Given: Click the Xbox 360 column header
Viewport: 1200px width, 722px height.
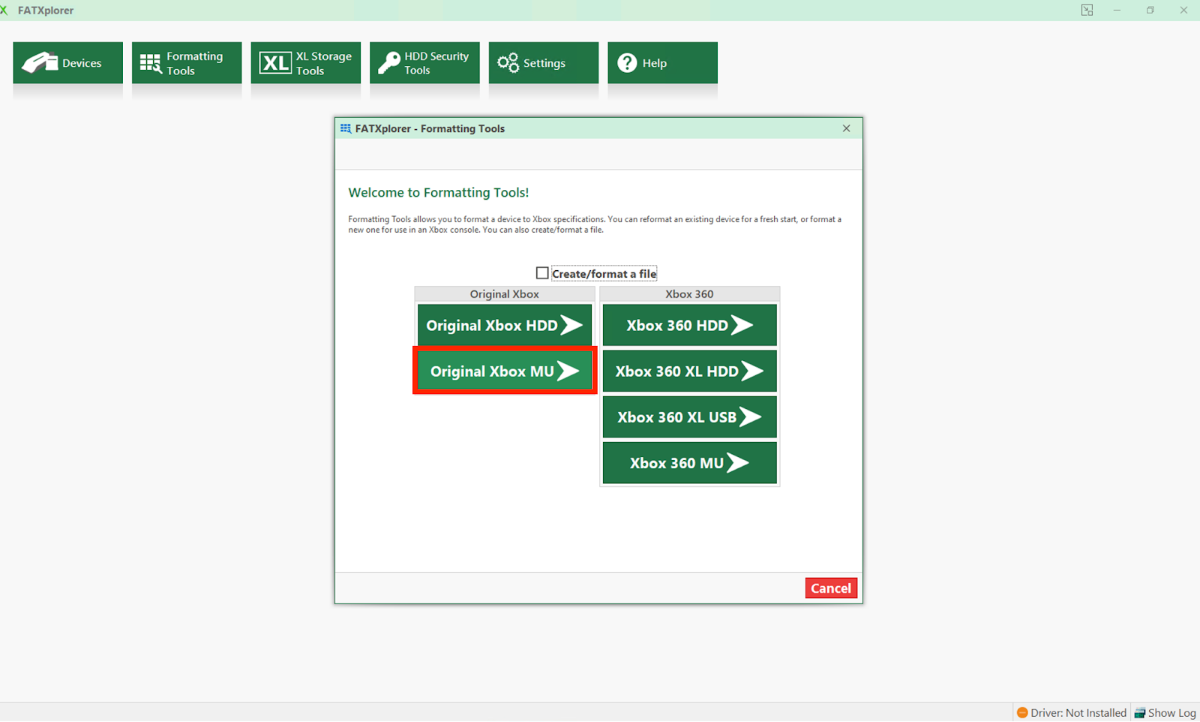Looking at the screenshot, I should [x=690, y=294].
